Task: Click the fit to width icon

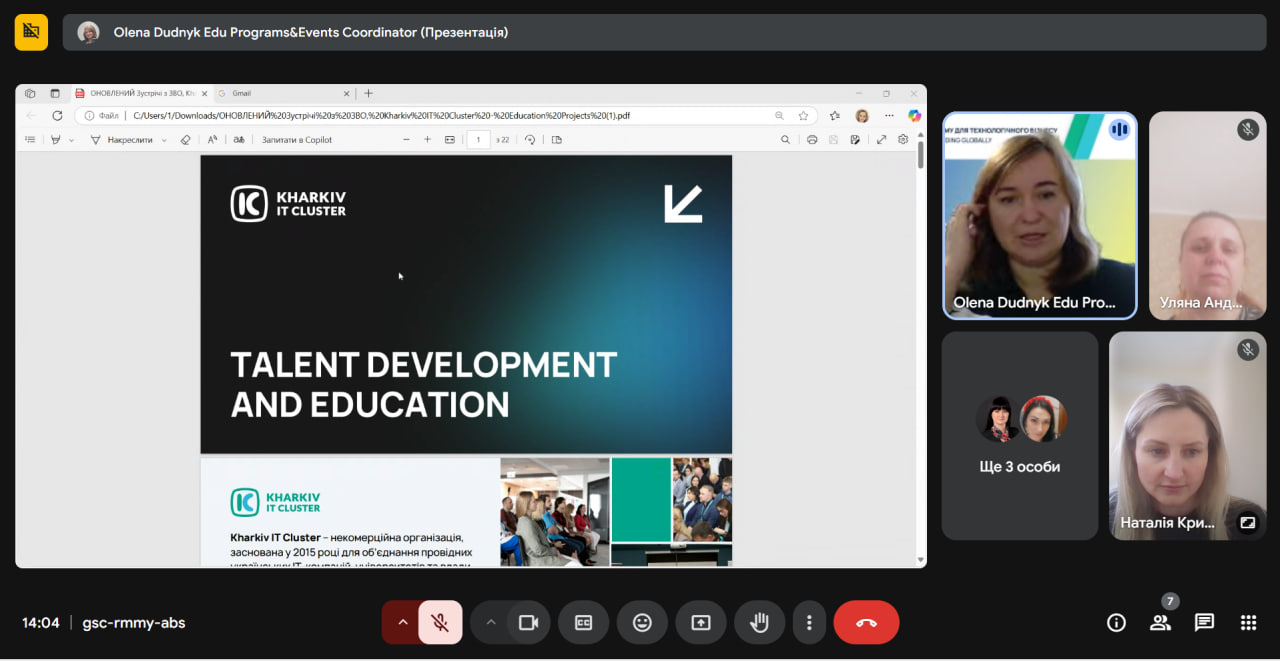Action: coord(450,140)
